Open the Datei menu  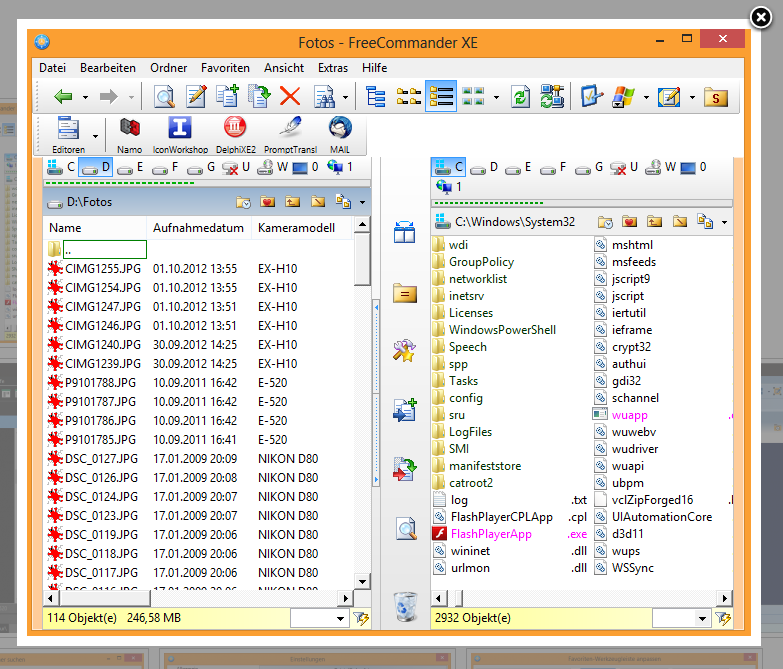coord(52,68)
